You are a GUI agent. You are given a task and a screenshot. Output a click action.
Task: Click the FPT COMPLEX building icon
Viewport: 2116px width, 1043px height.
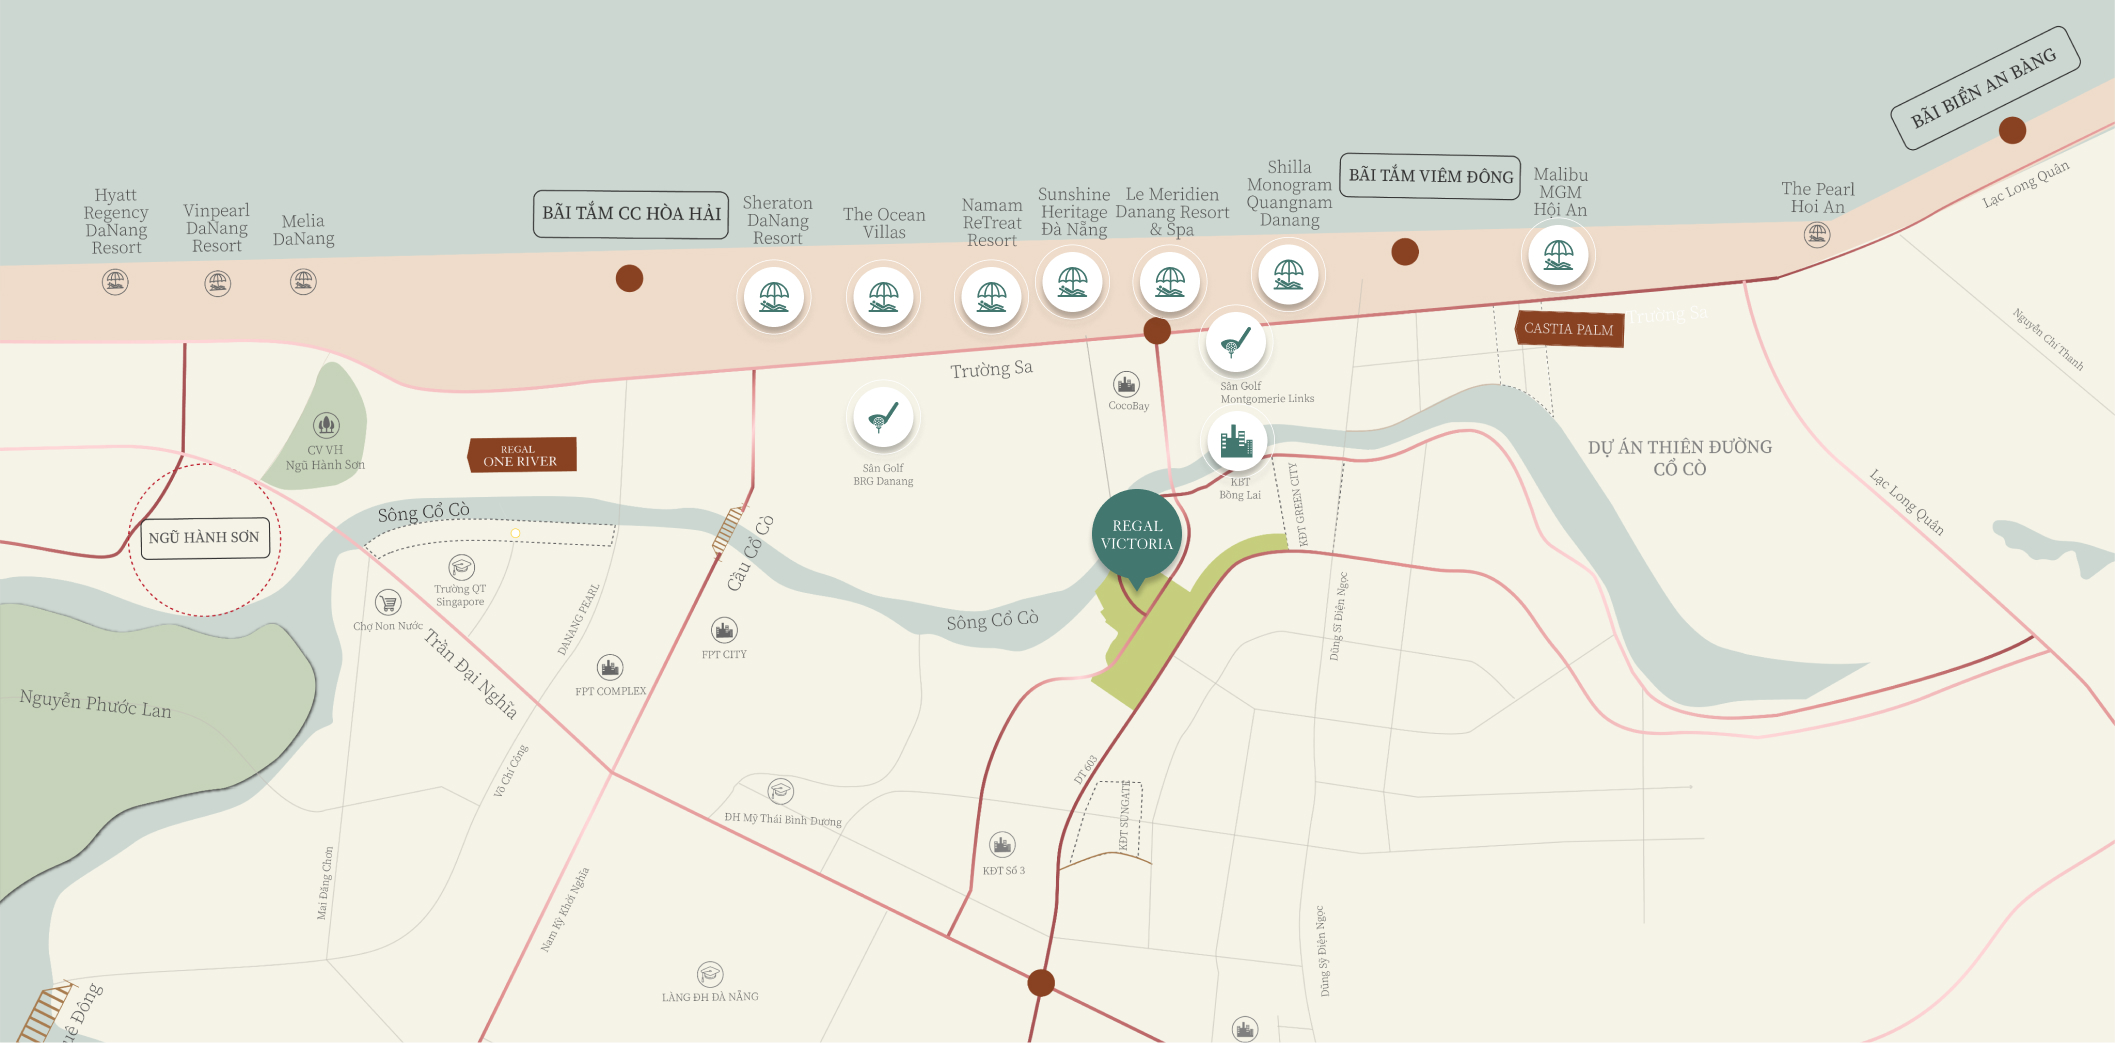610,667
